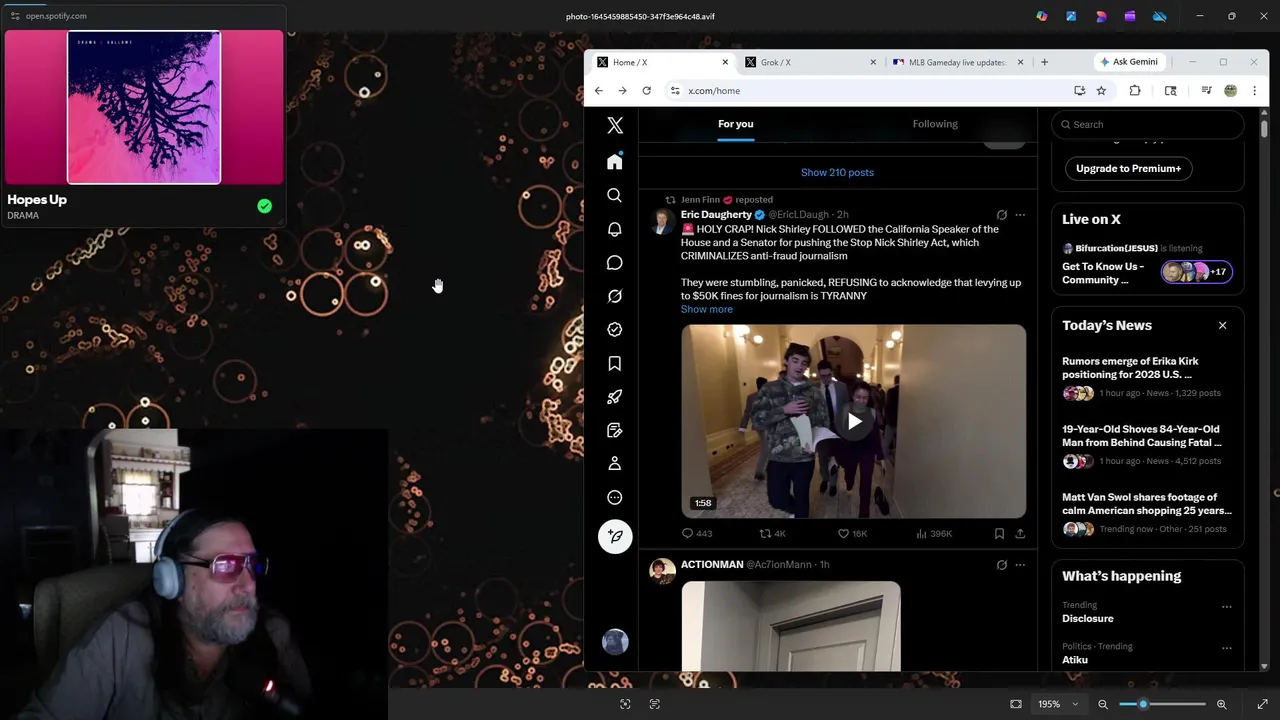The width and height of the screenshot is (1280, 720).
Task: Open more options for Disclosure trend
Action: point(1227,606)
